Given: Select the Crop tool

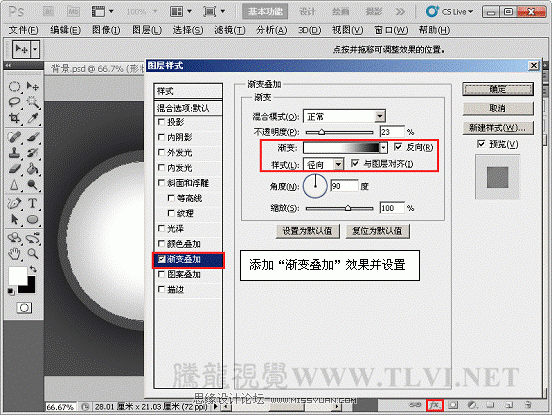Looking at the screenshot, I should [14, 118].
